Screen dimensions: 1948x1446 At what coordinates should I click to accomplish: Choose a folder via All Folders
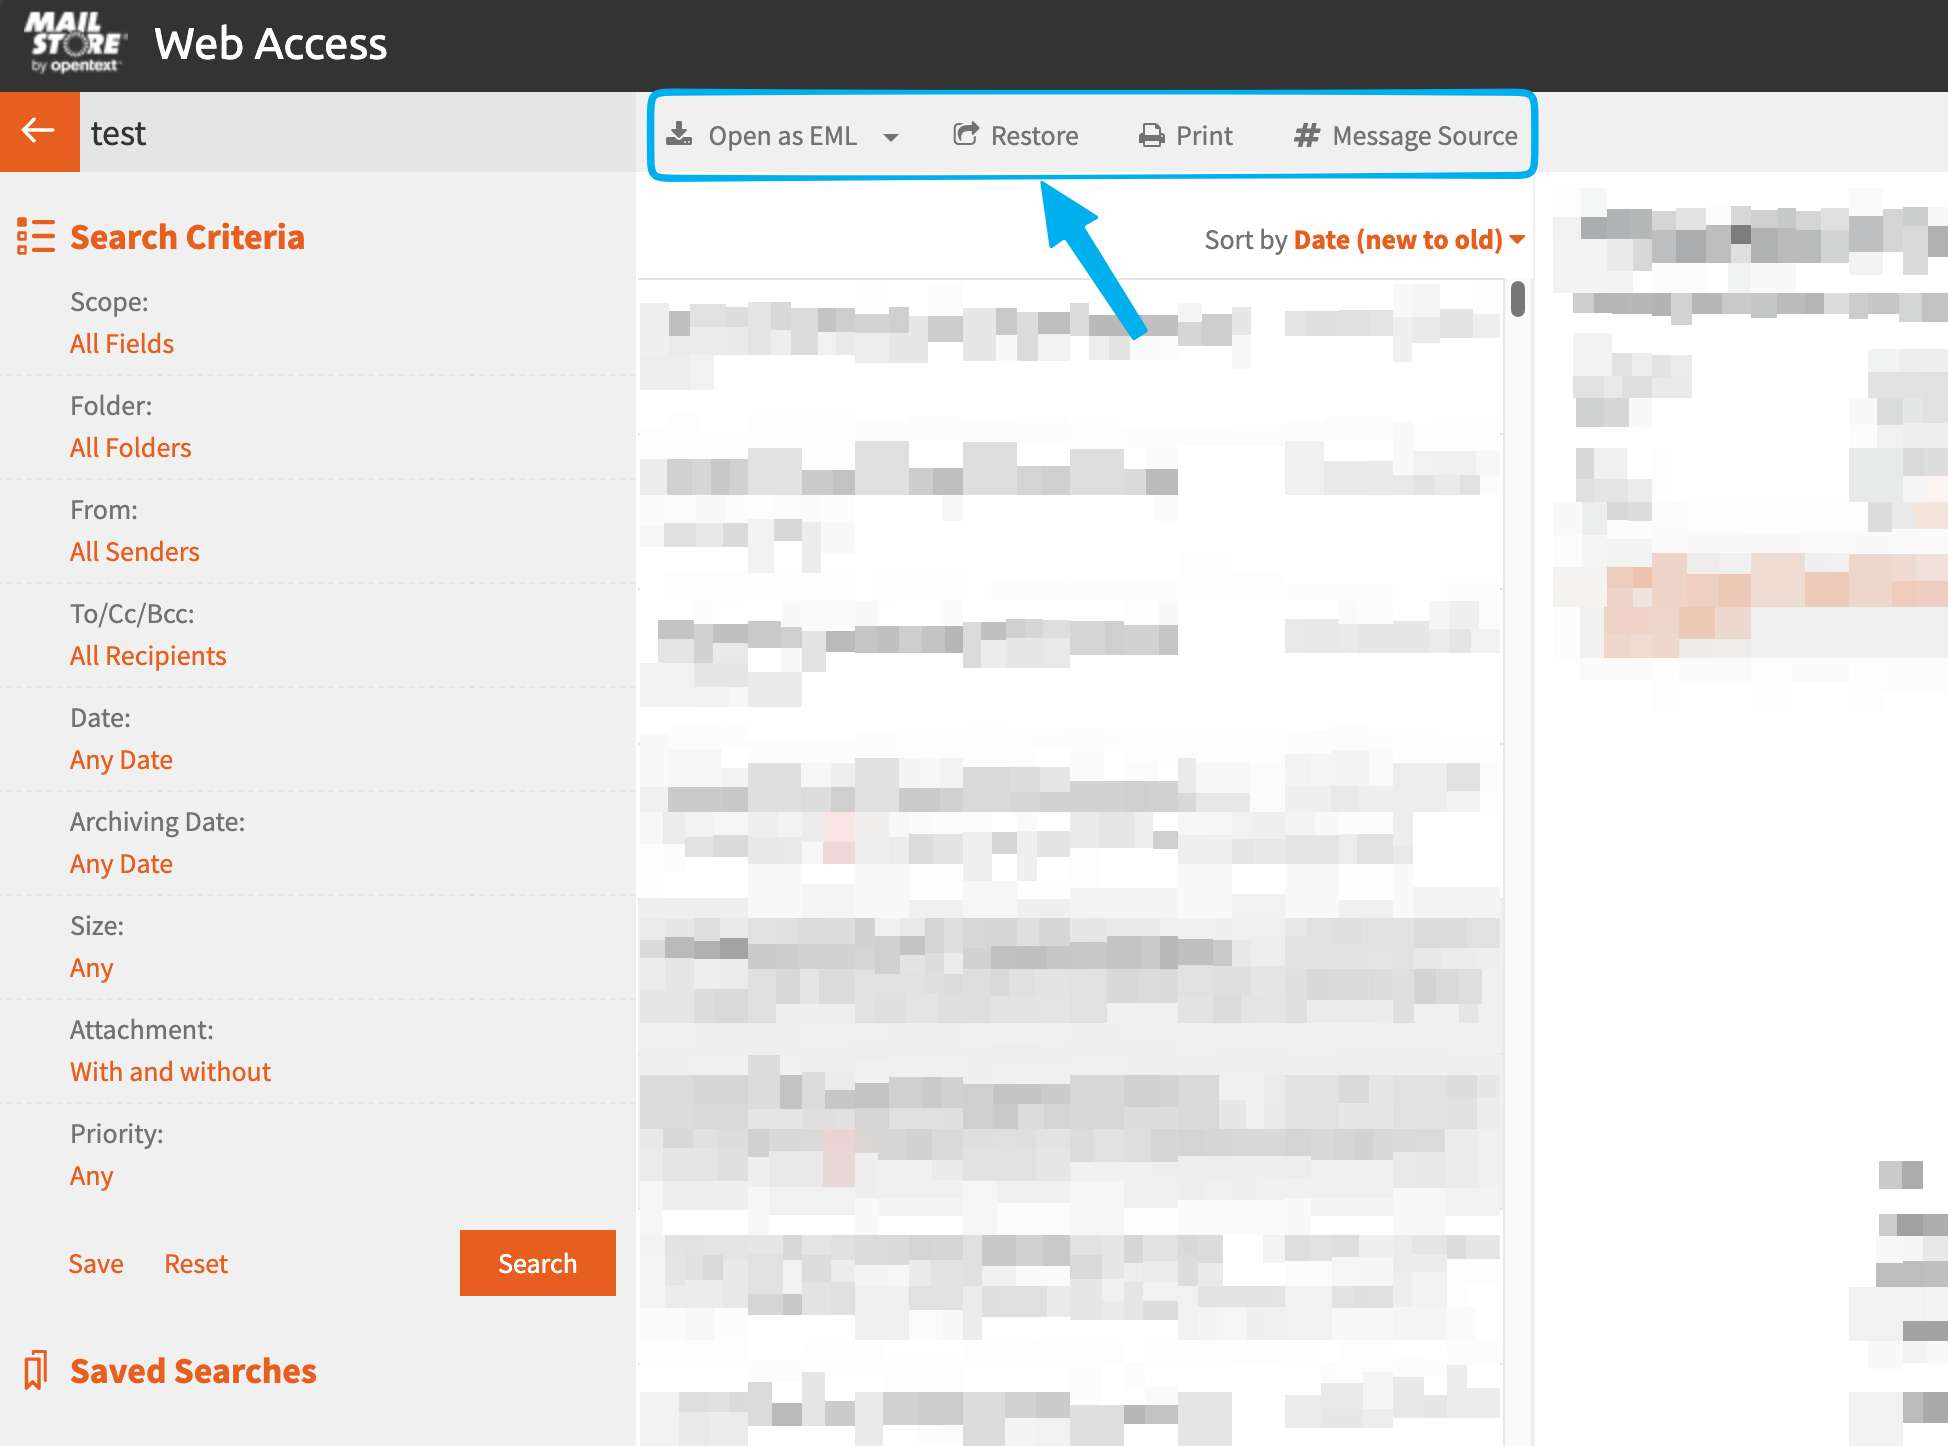[x=130, y=448]
